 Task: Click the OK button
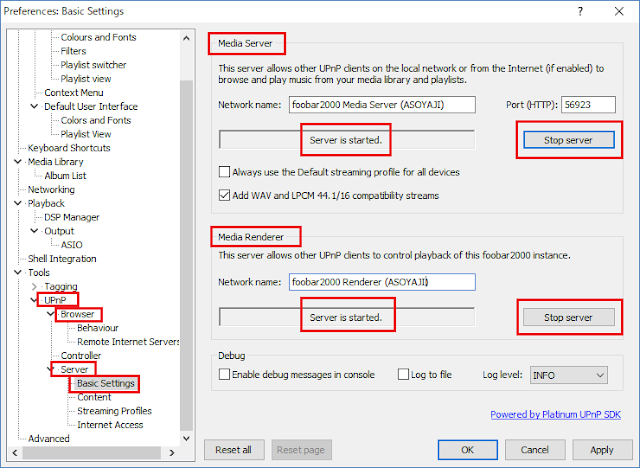click(x=468, y=450)
